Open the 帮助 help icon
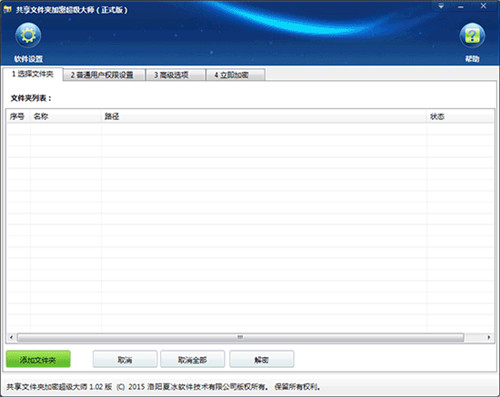Image resolution: width=500 pixels, height=397 pixels. (472, 35)
